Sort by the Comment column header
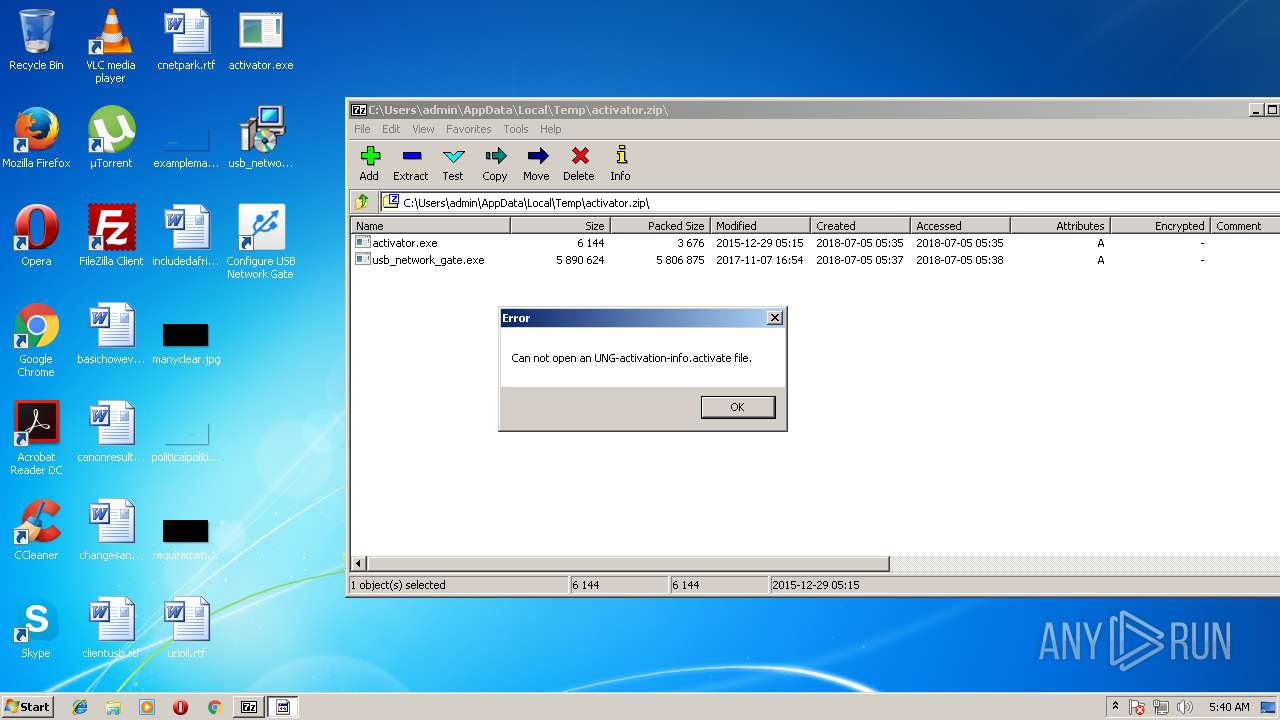The height and width of the screenshot is (720, 1280). (x=1245, y=226)
